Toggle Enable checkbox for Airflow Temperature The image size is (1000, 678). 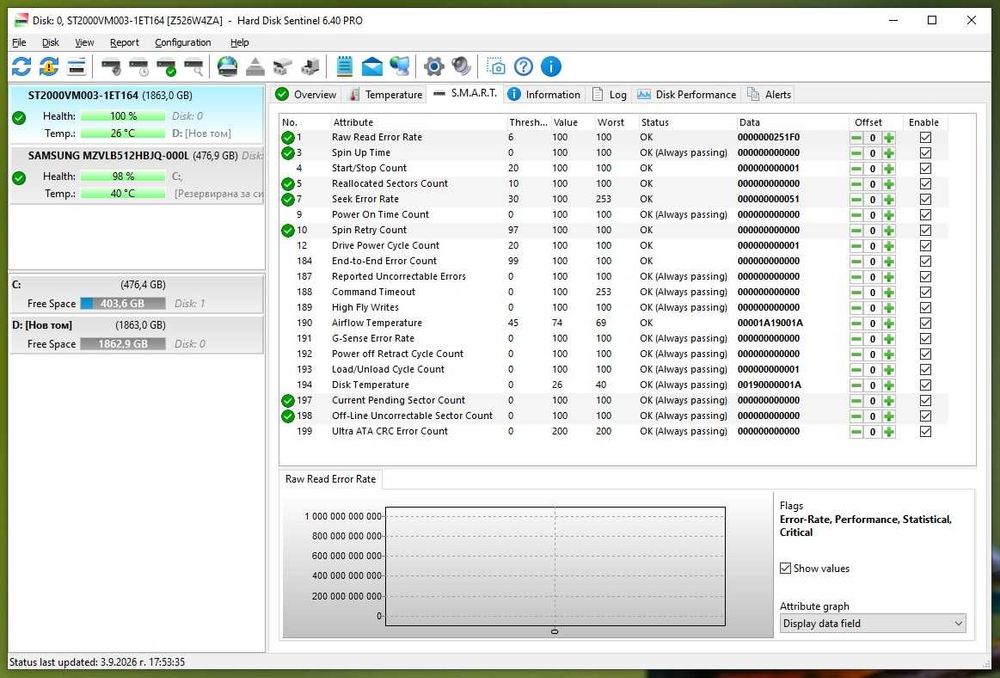[x=925, y=323]
